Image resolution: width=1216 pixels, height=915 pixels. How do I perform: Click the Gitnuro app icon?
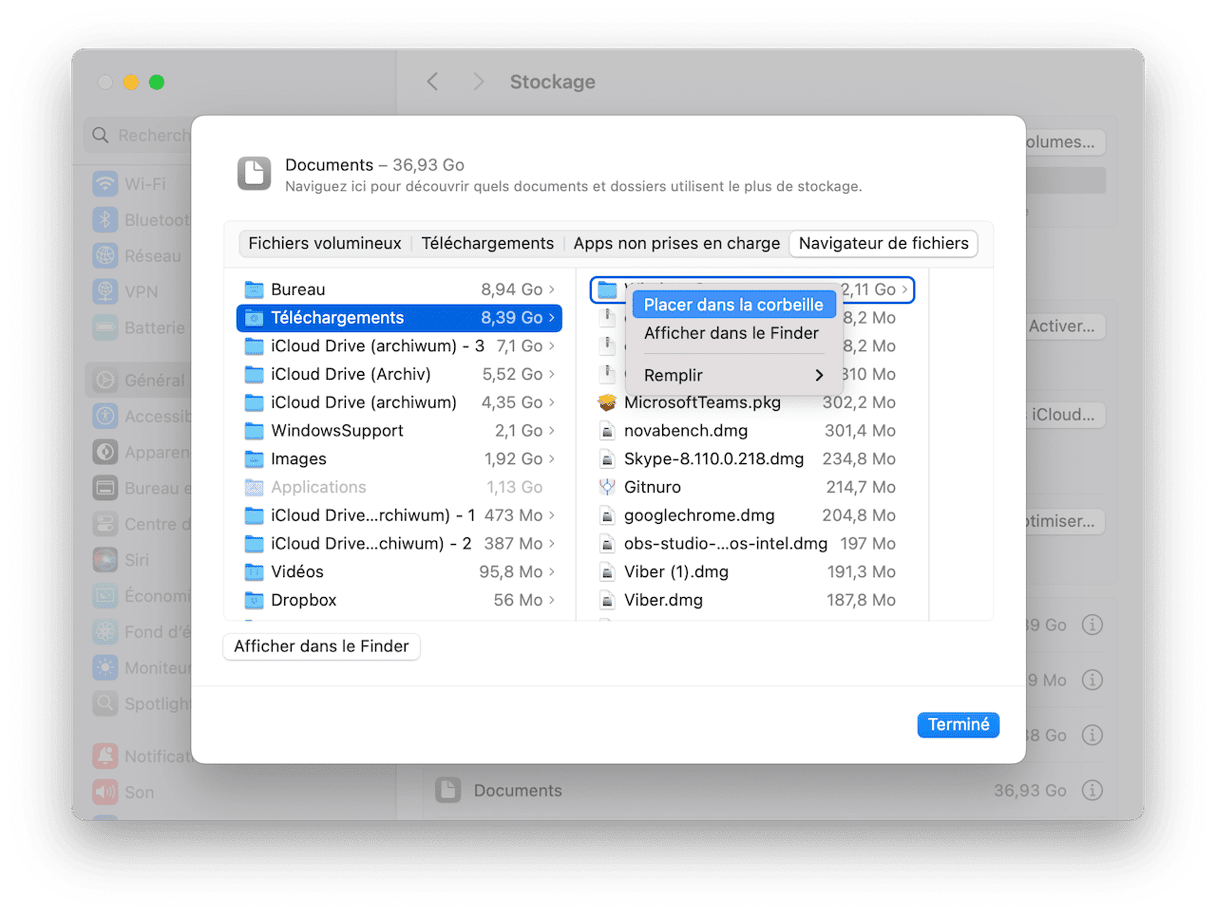pos(606,487)
